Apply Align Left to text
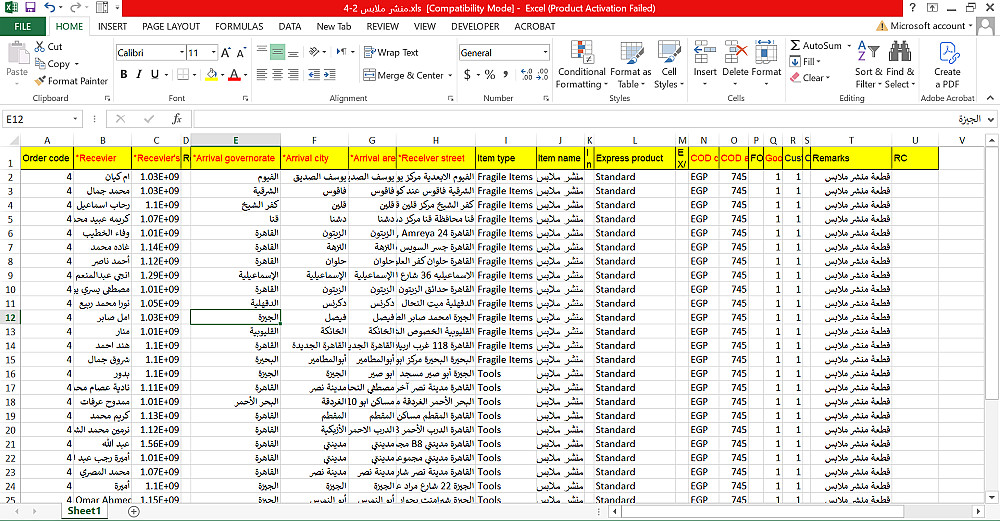 tap(261, 75)
